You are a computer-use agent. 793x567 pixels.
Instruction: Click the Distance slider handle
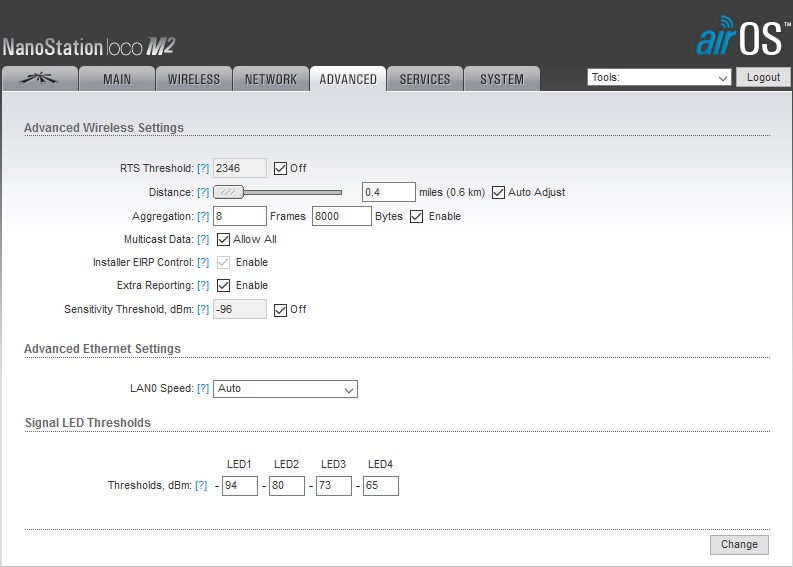tap(229, 192)
